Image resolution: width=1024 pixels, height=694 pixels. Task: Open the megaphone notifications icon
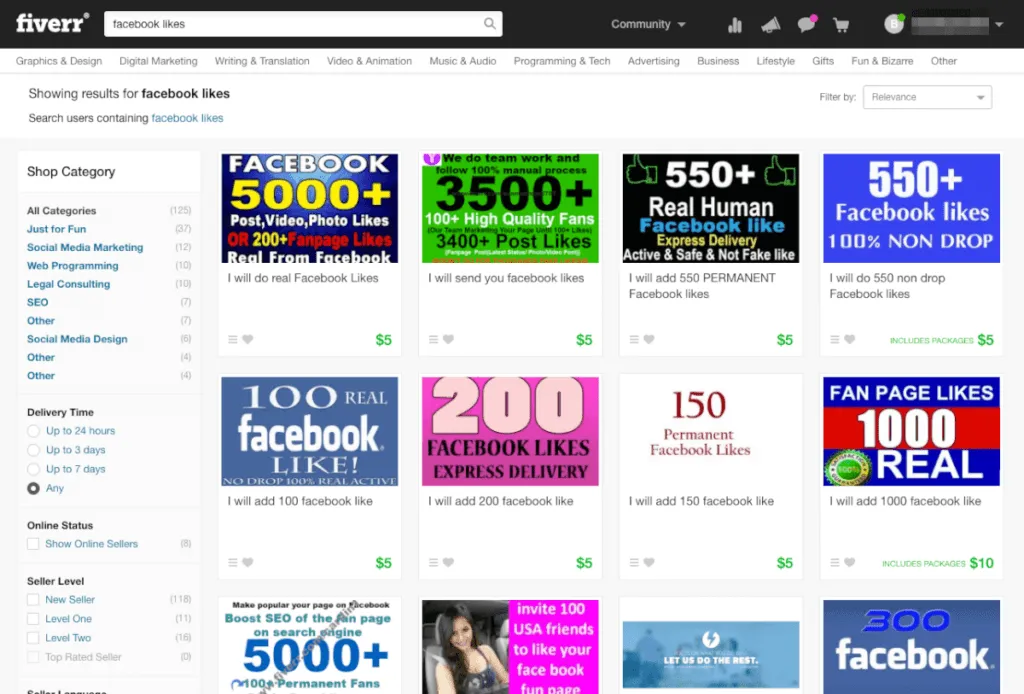(770, 25)
